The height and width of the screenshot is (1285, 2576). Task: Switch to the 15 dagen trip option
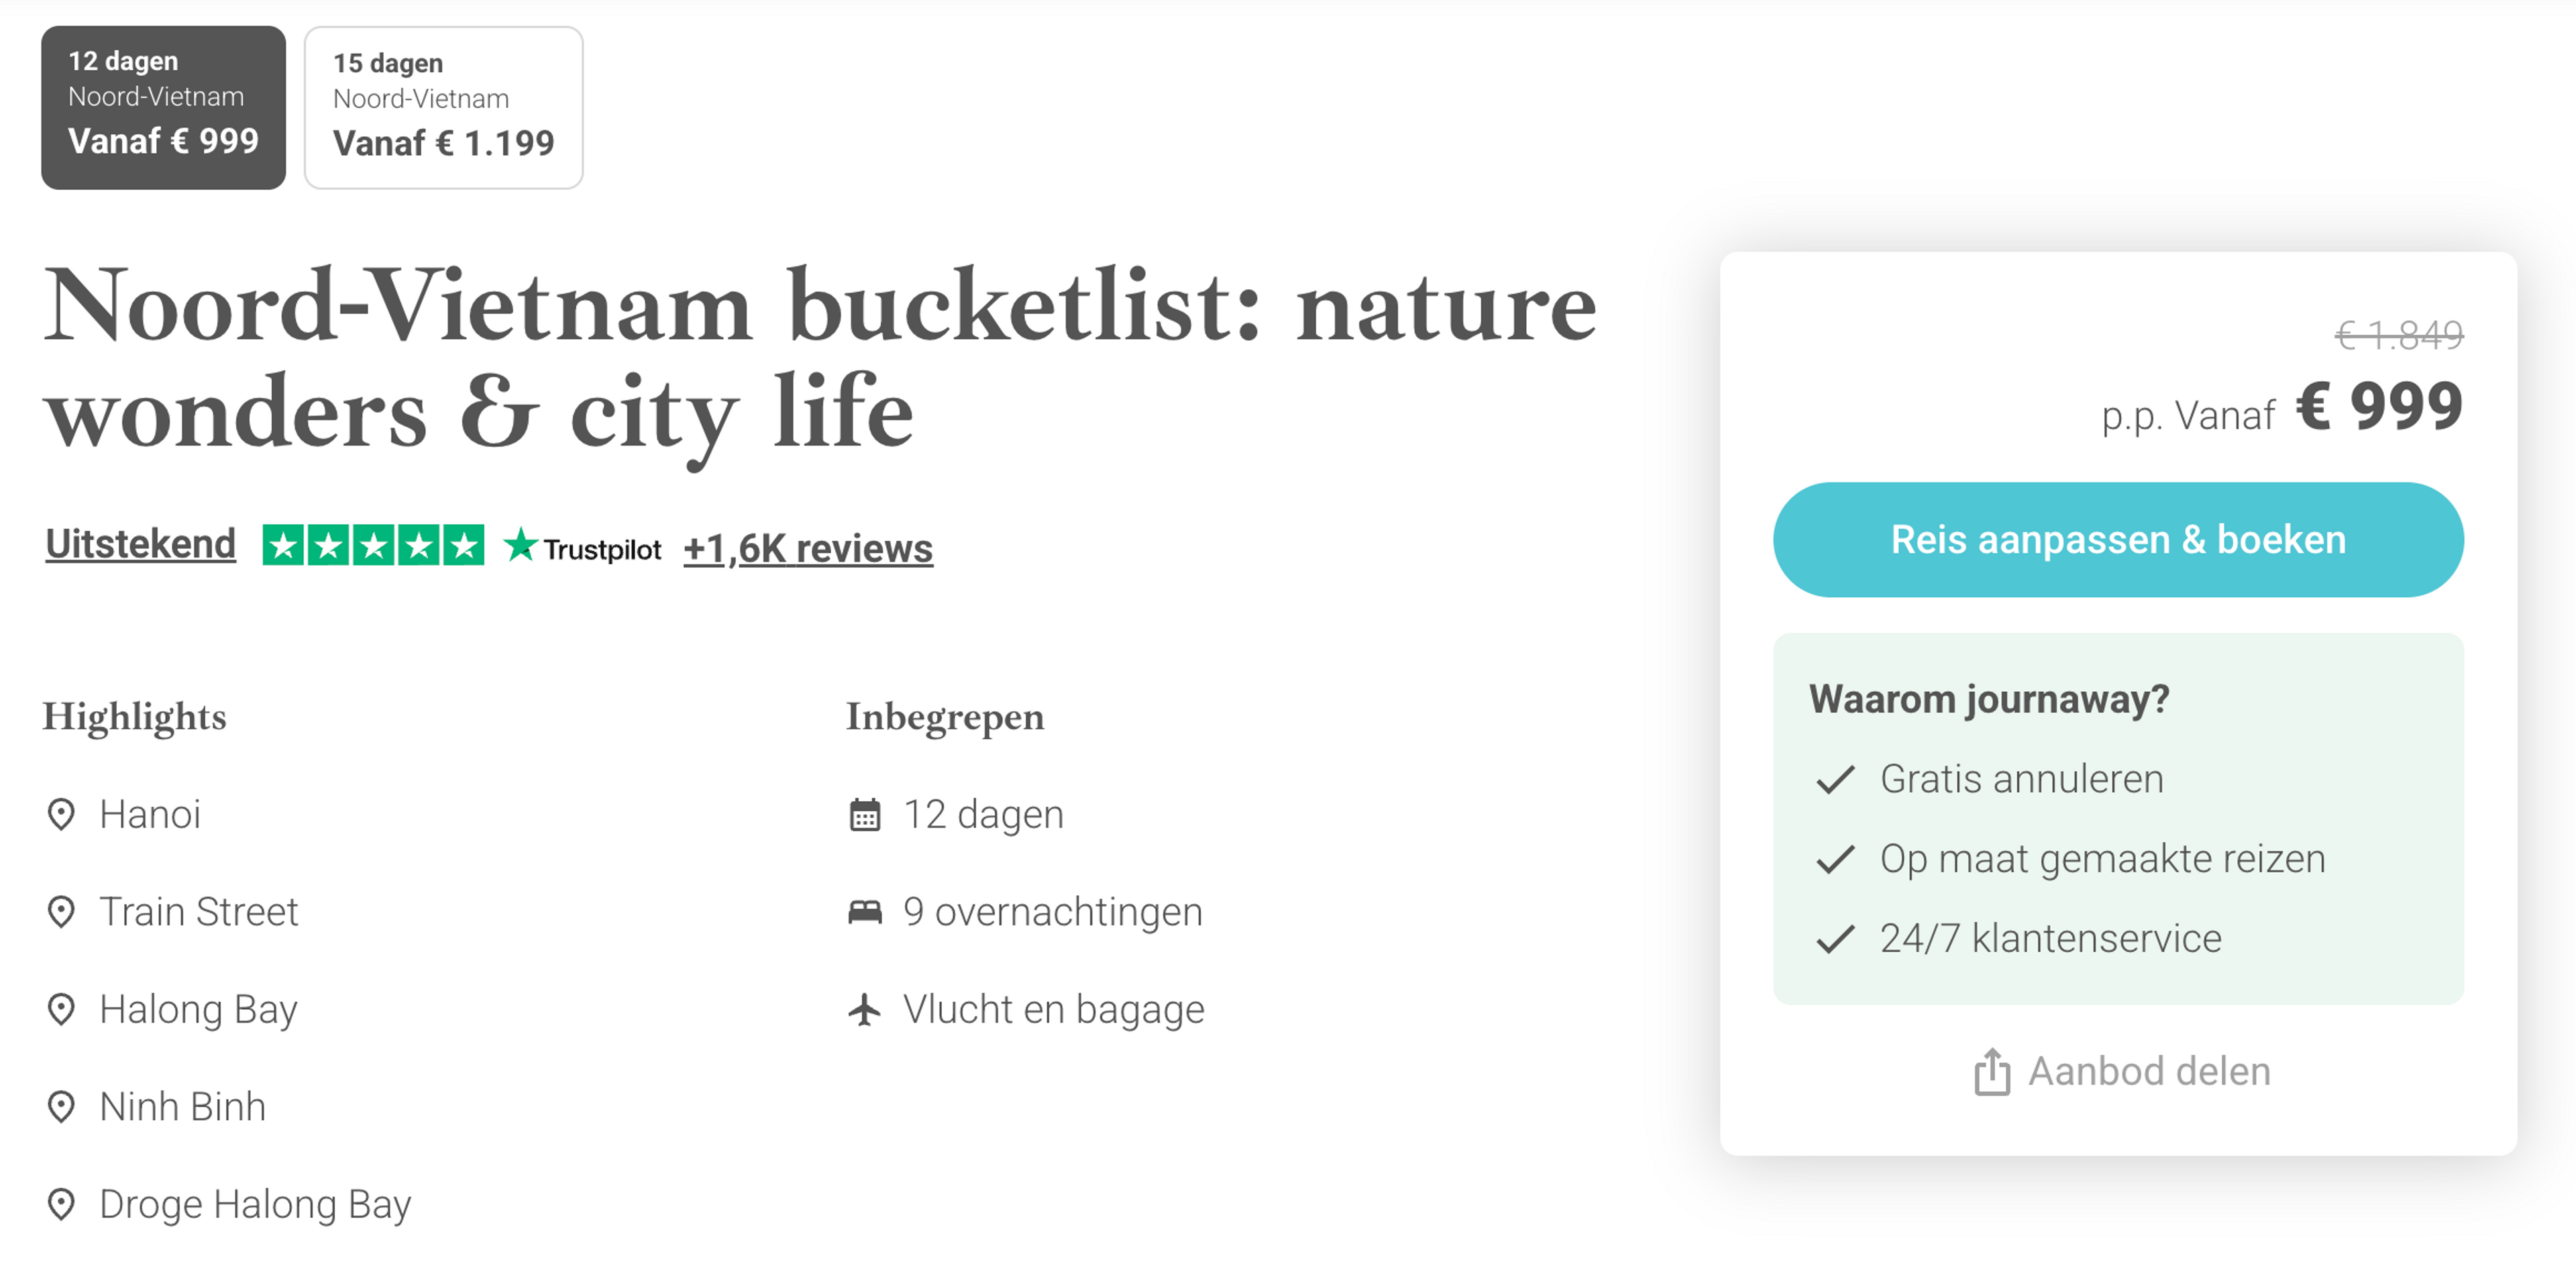click(x=443, y=106)
